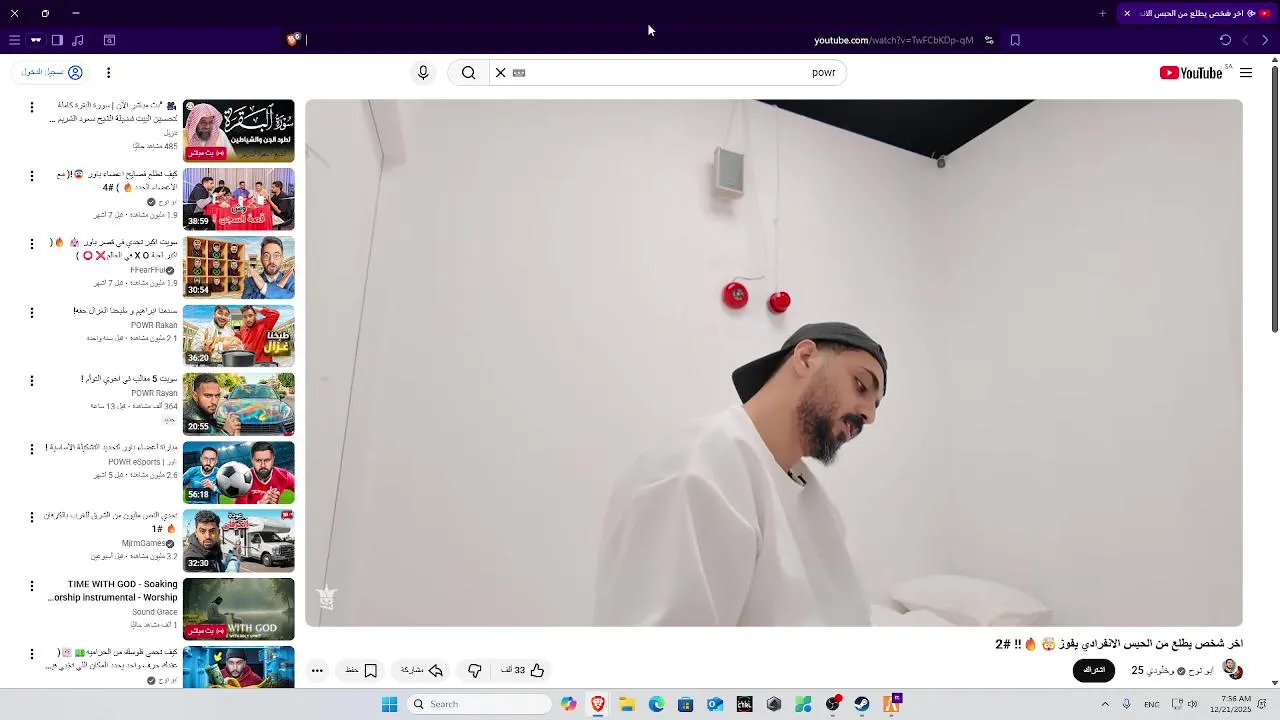Open the Windows Start menu
The height and width of the screenshot is (720, 1280).
tap(389, 704)
